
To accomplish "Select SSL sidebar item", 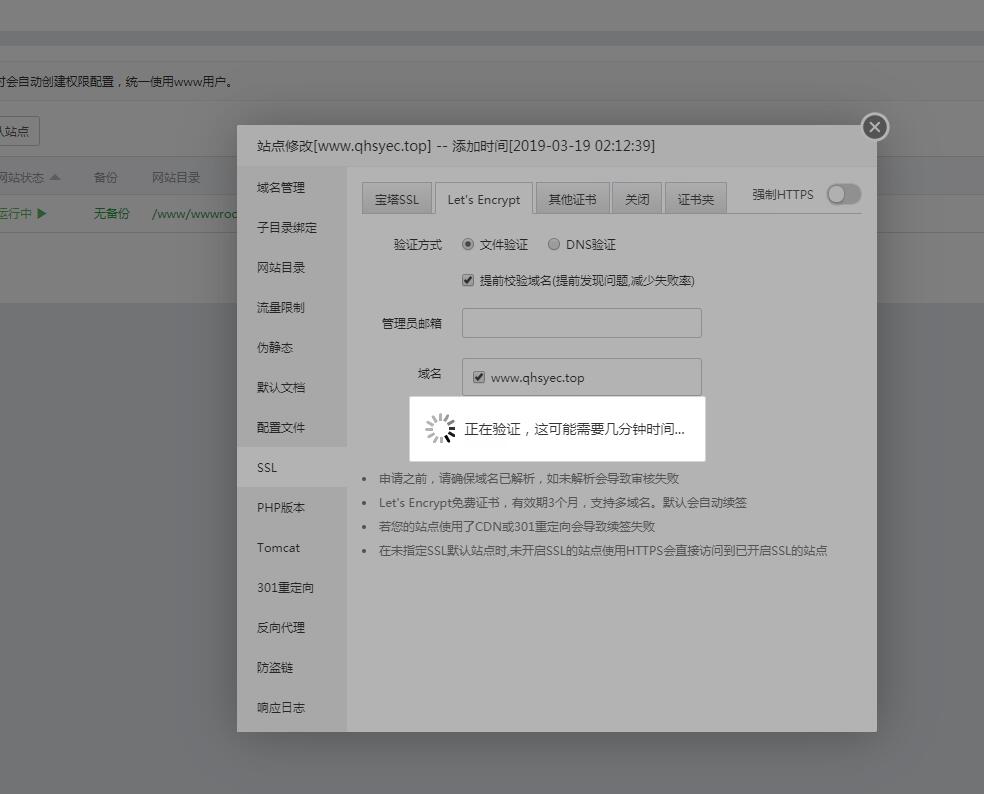I will coord(292,467).
